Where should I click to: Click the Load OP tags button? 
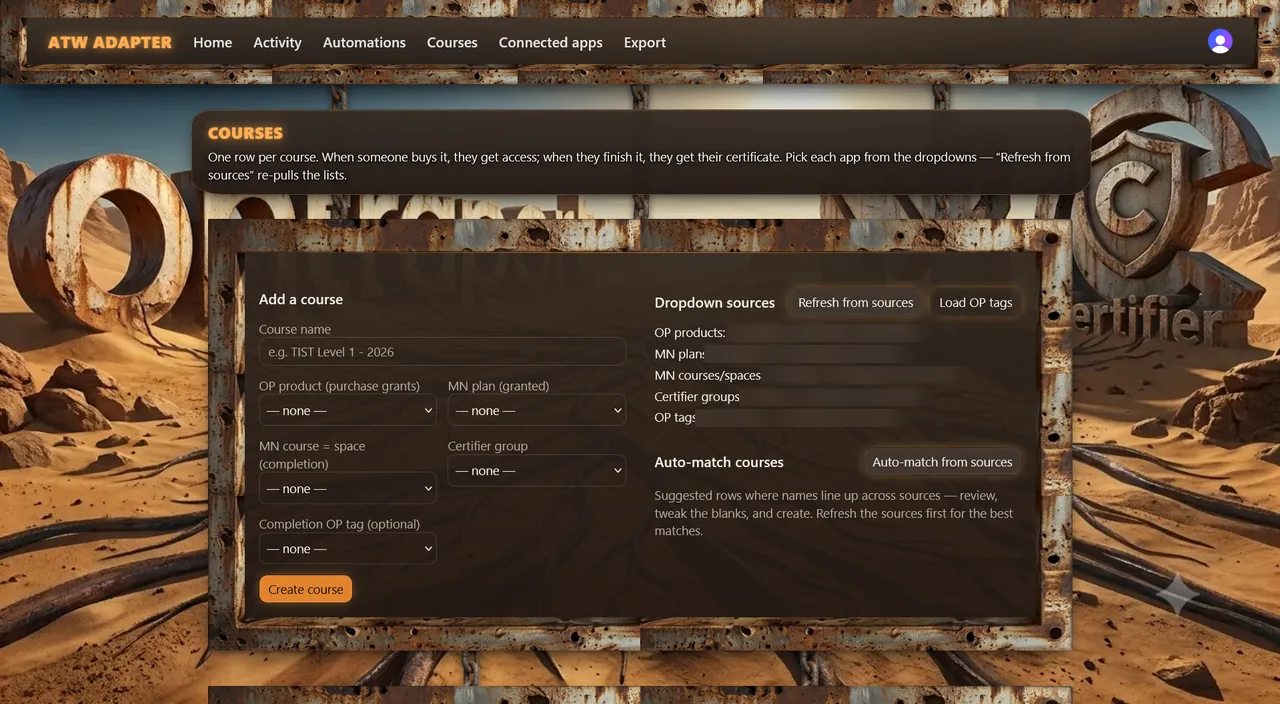(976, 302)
